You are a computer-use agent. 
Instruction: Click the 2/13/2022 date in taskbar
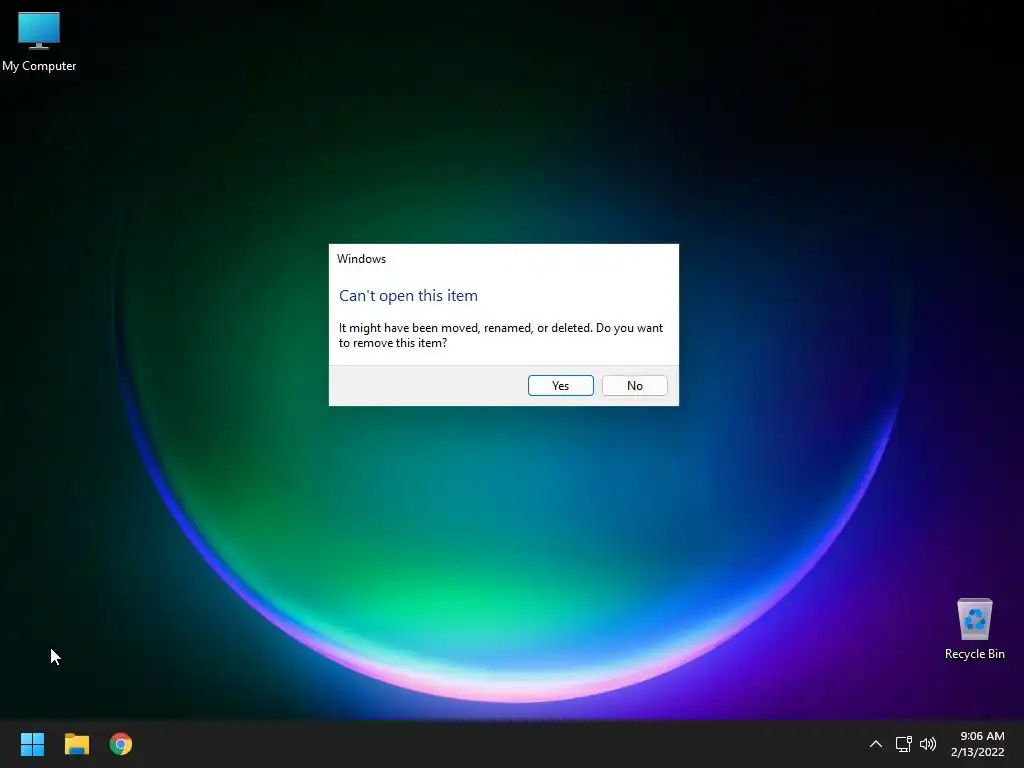point(978,752)
